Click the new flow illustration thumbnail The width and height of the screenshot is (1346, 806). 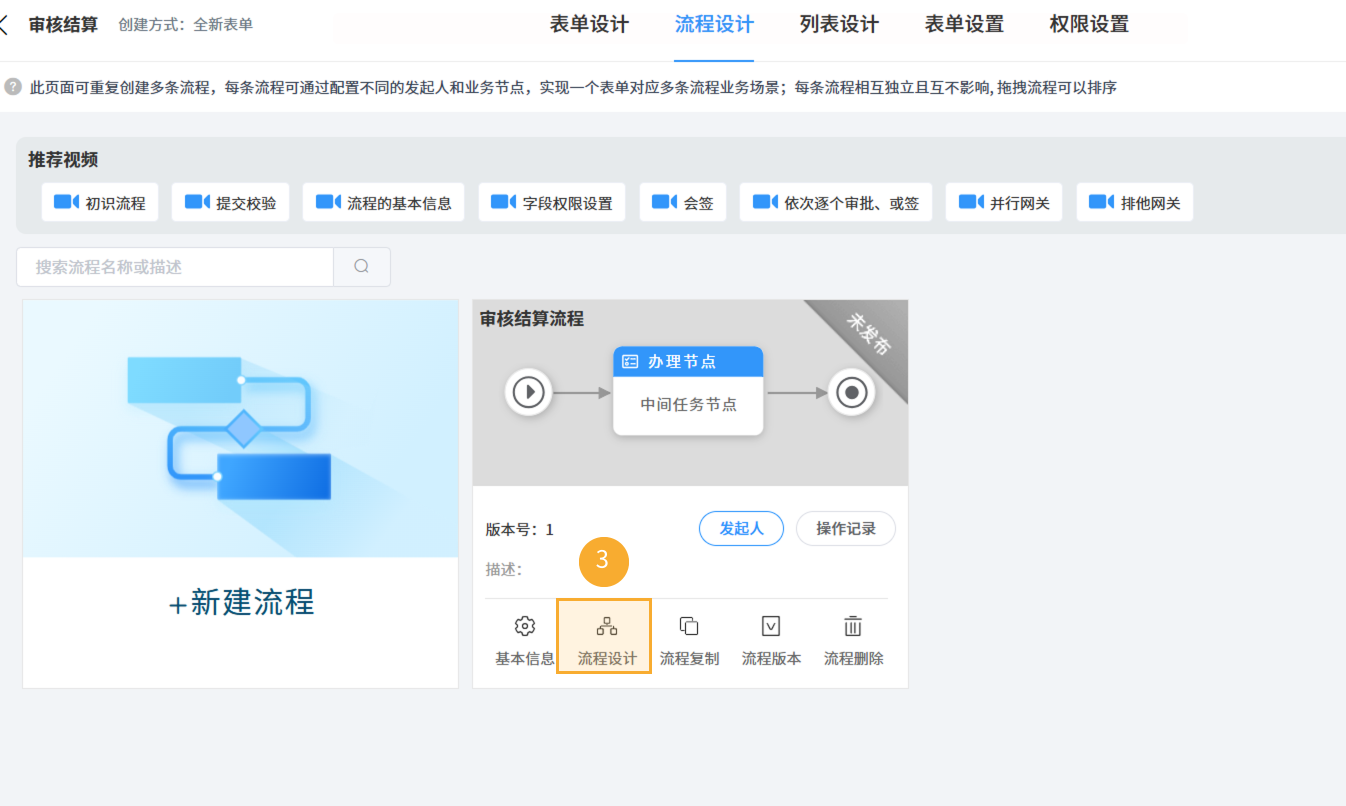coord(241,428)
